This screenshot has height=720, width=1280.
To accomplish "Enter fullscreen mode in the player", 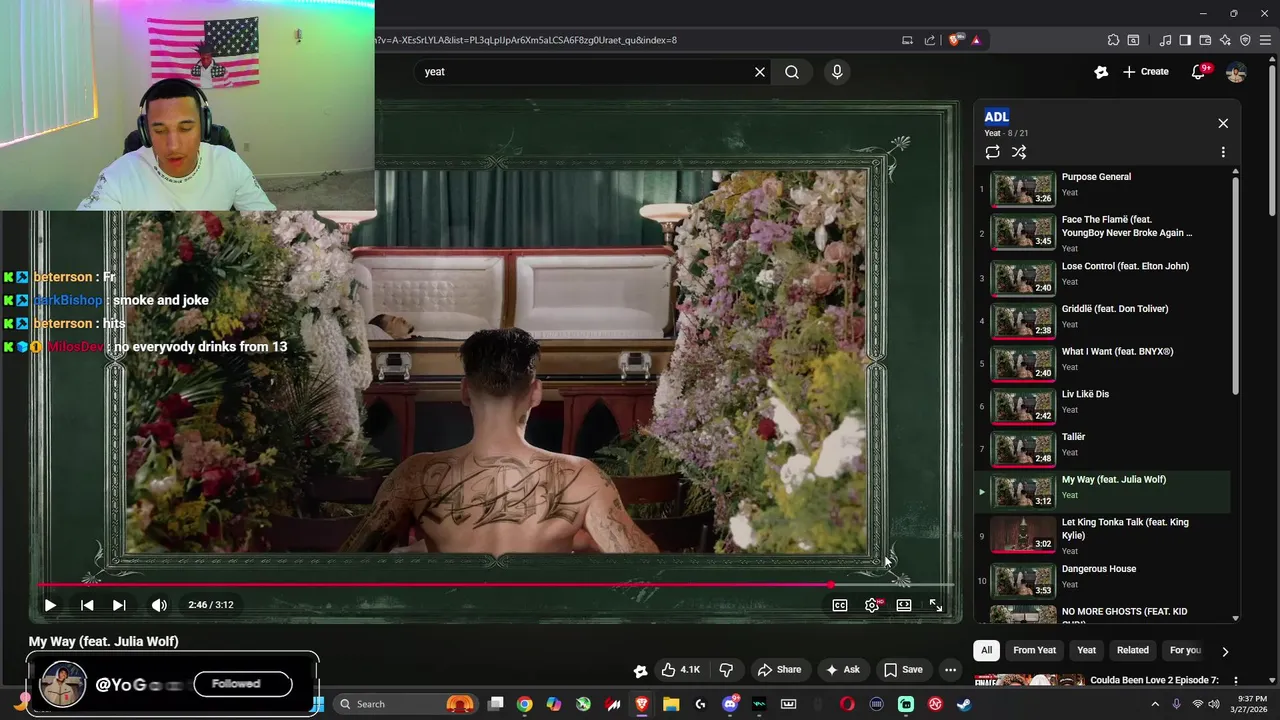I will [936, 605].
